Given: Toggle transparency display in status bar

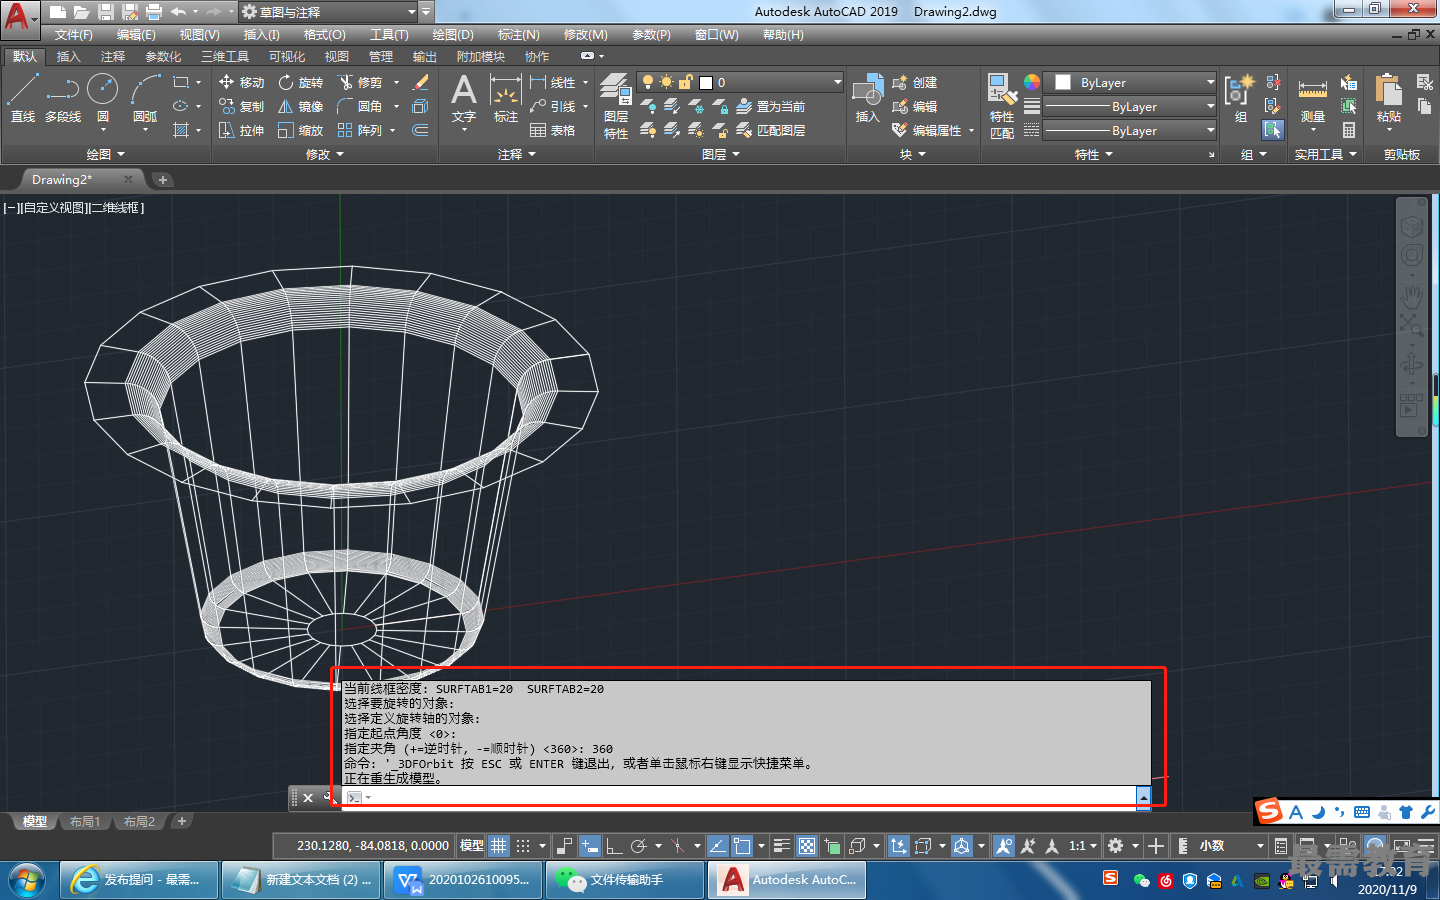Looking at the screenshot, I should point(807,846).
